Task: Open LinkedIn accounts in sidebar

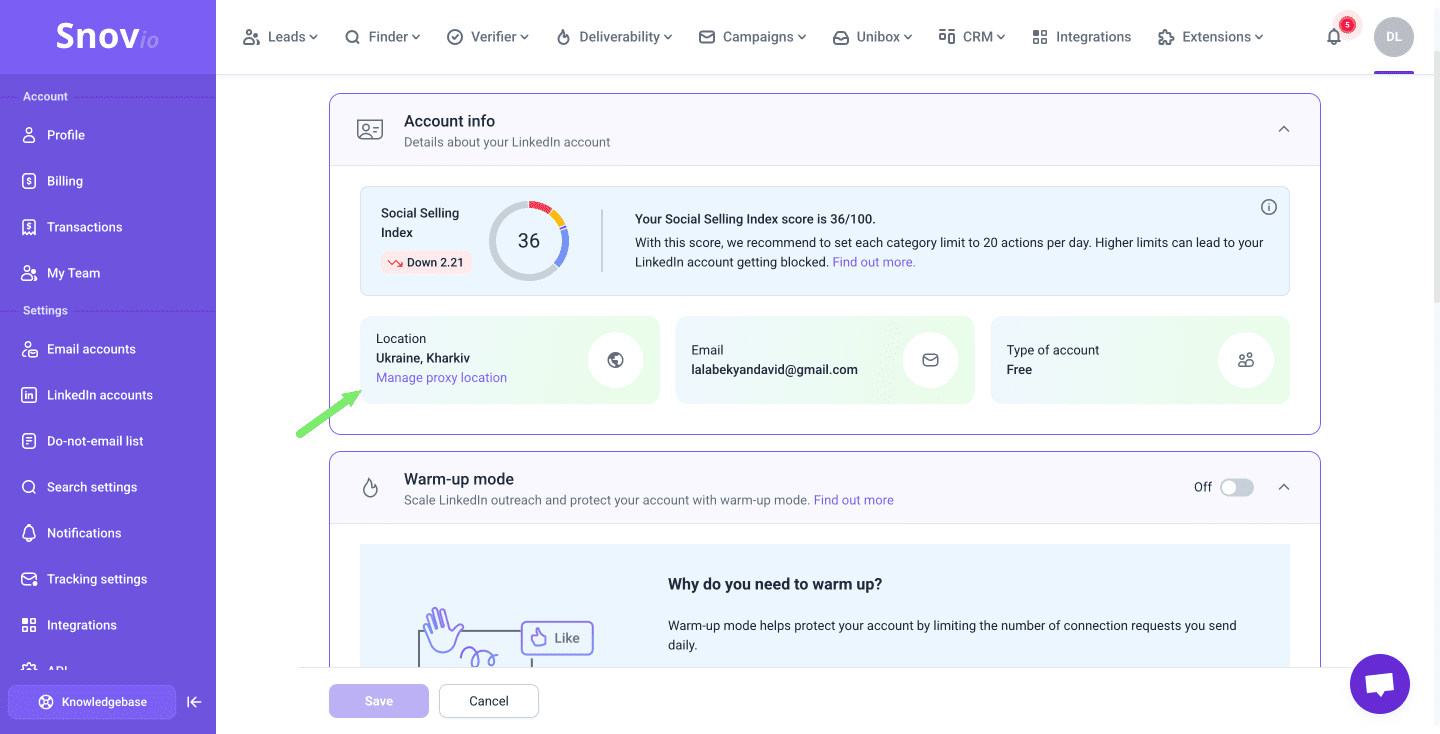Action: coord(99,395)
